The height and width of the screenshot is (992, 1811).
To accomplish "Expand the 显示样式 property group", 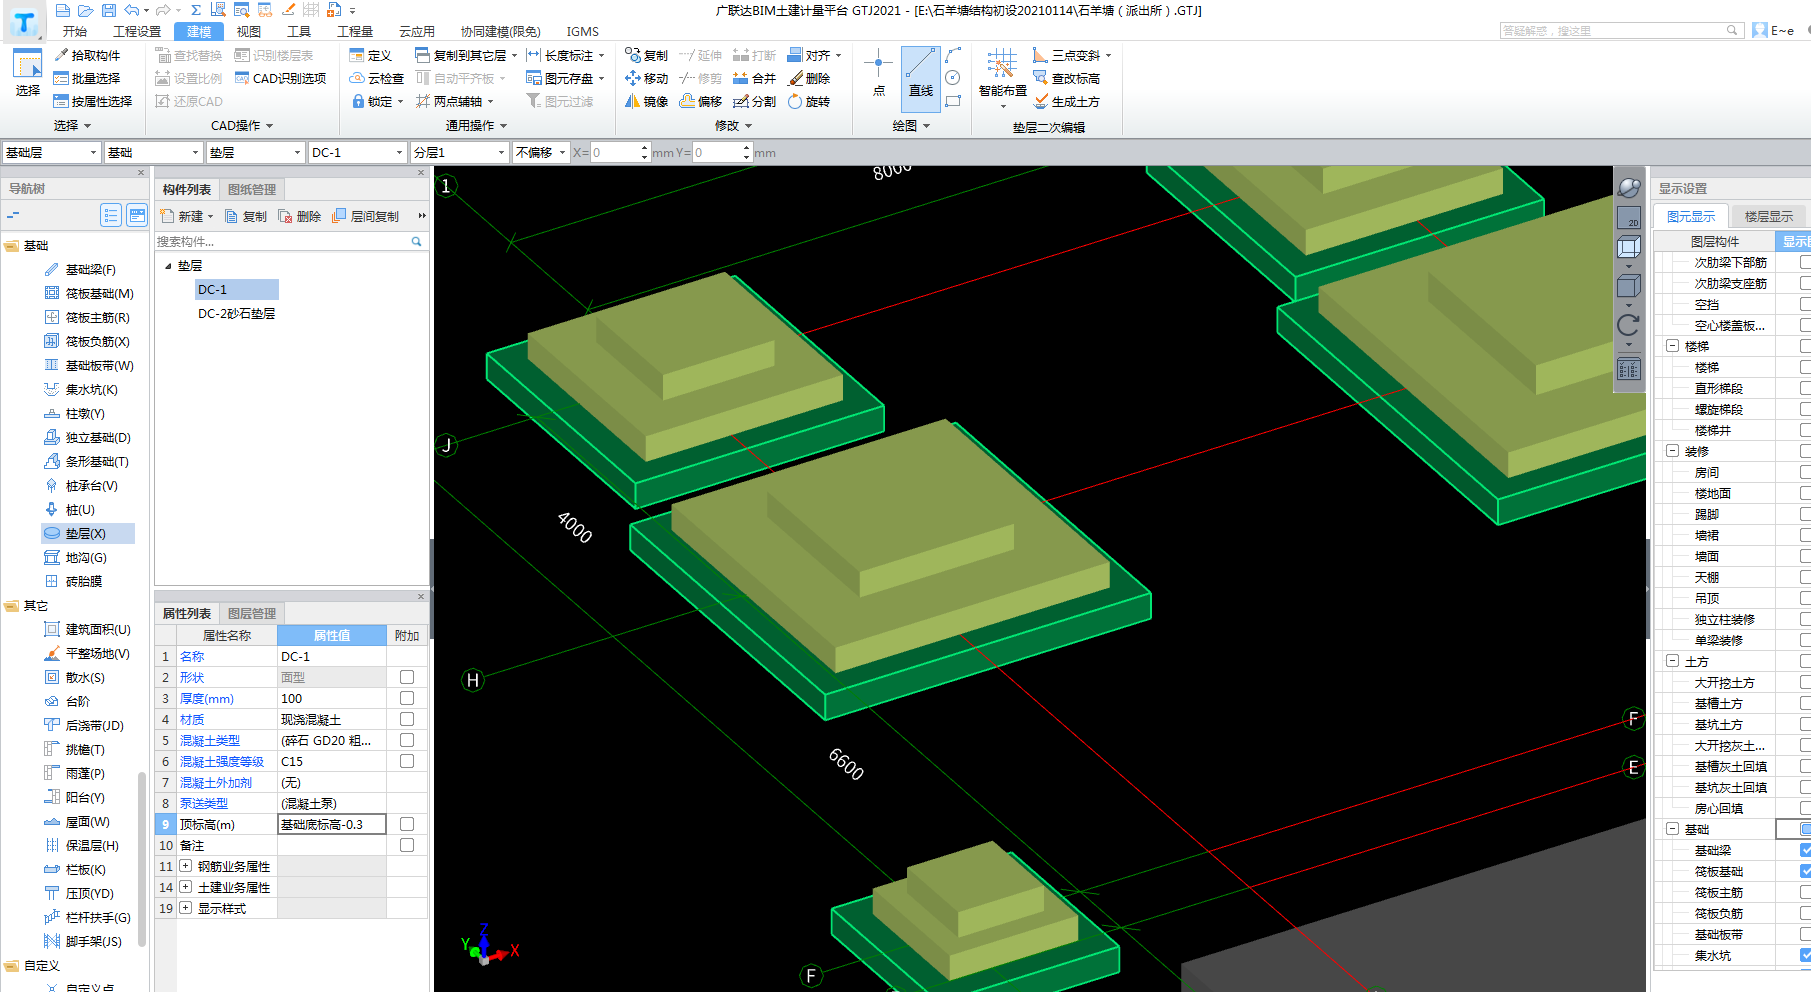I will [x=186, y=908].
